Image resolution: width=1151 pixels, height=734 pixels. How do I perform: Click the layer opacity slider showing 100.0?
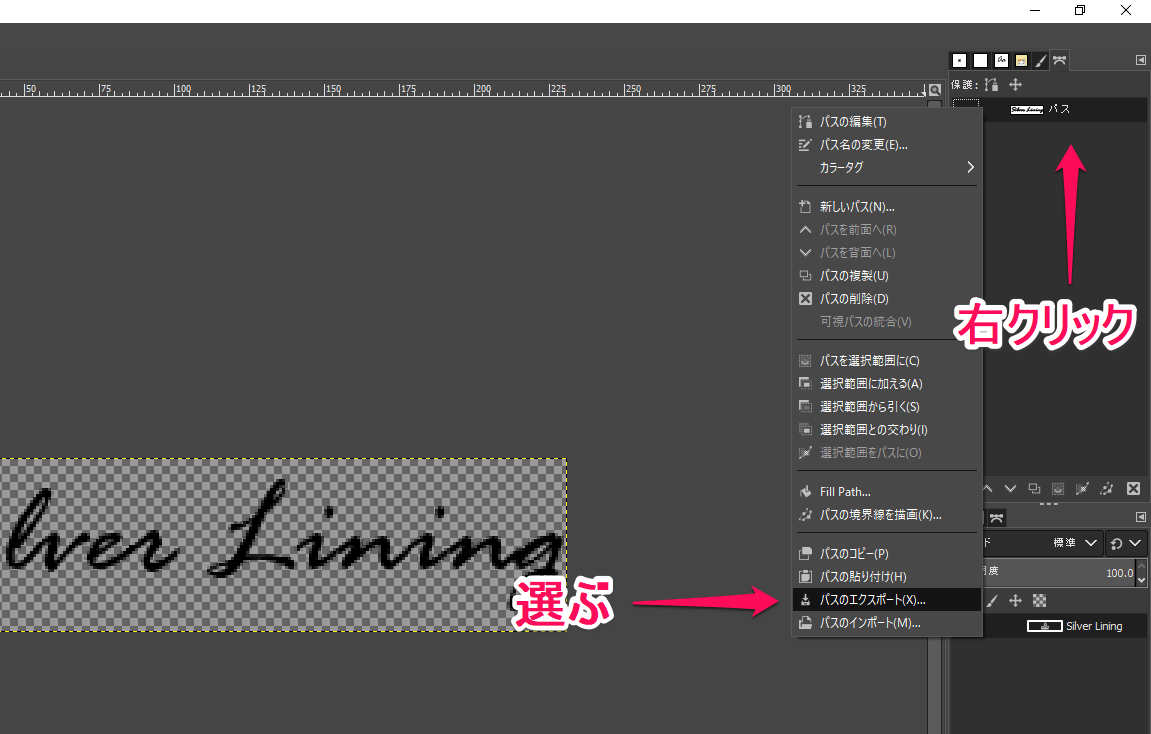tap(1060, 573)
